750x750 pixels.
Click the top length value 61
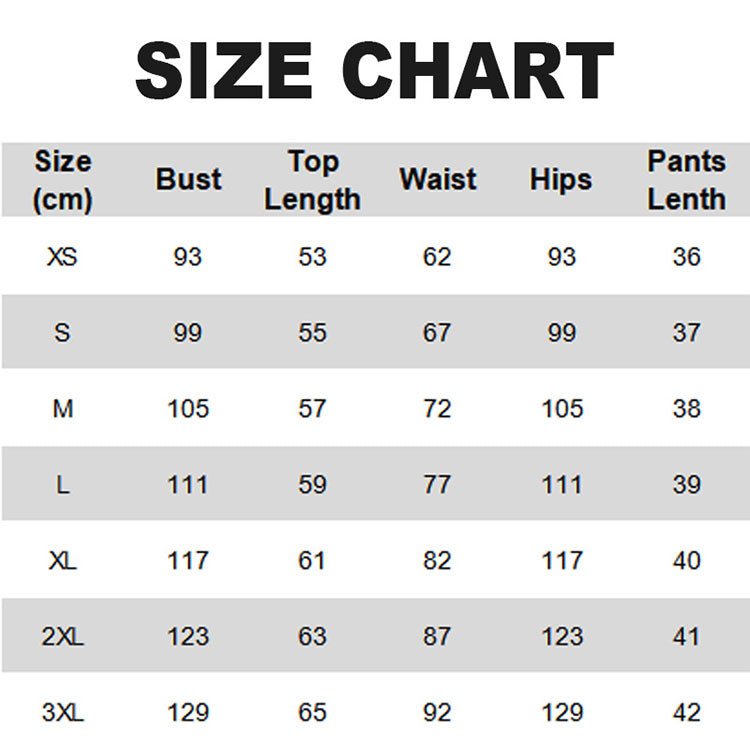(312, 561)
